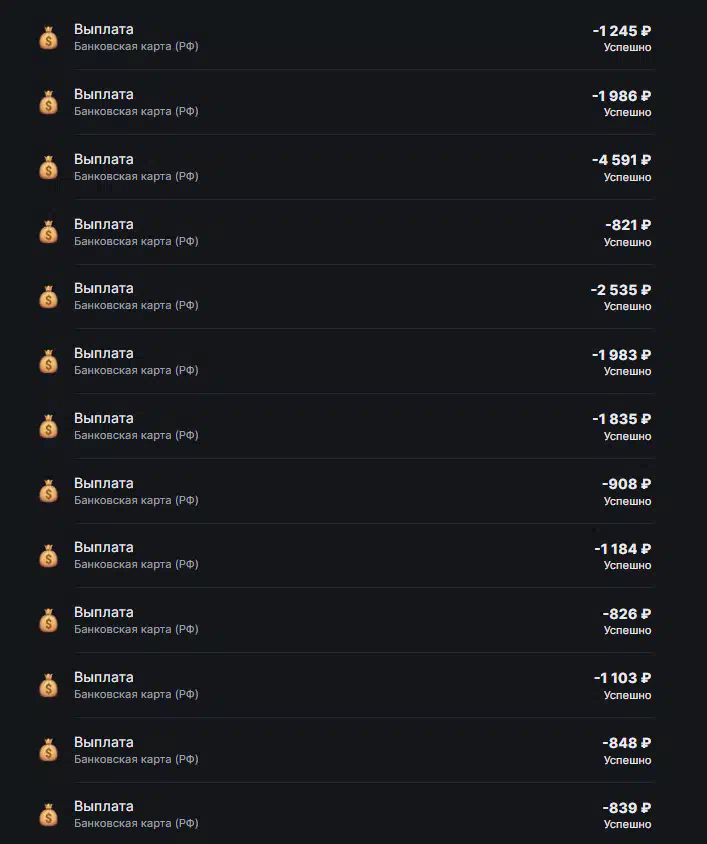Open the -1 835 ₽ payout amount

point(622,419)
